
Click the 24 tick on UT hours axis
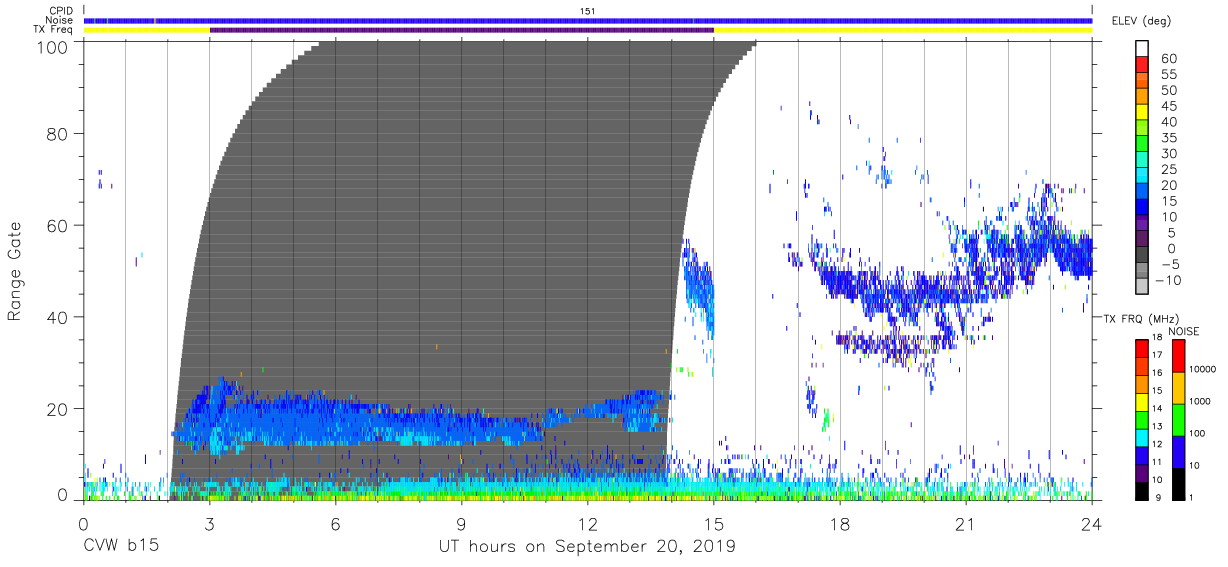click(x=1091, y=523)
